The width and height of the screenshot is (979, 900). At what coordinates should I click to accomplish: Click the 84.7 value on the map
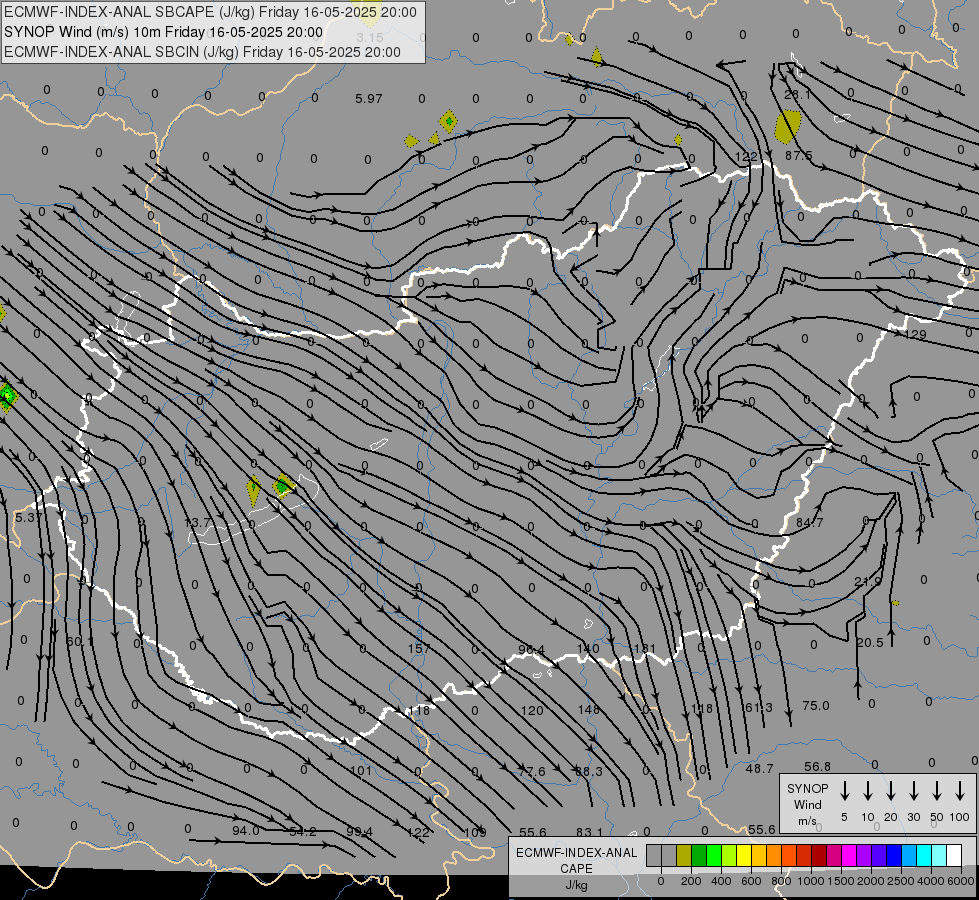click(x=809, y=522)
